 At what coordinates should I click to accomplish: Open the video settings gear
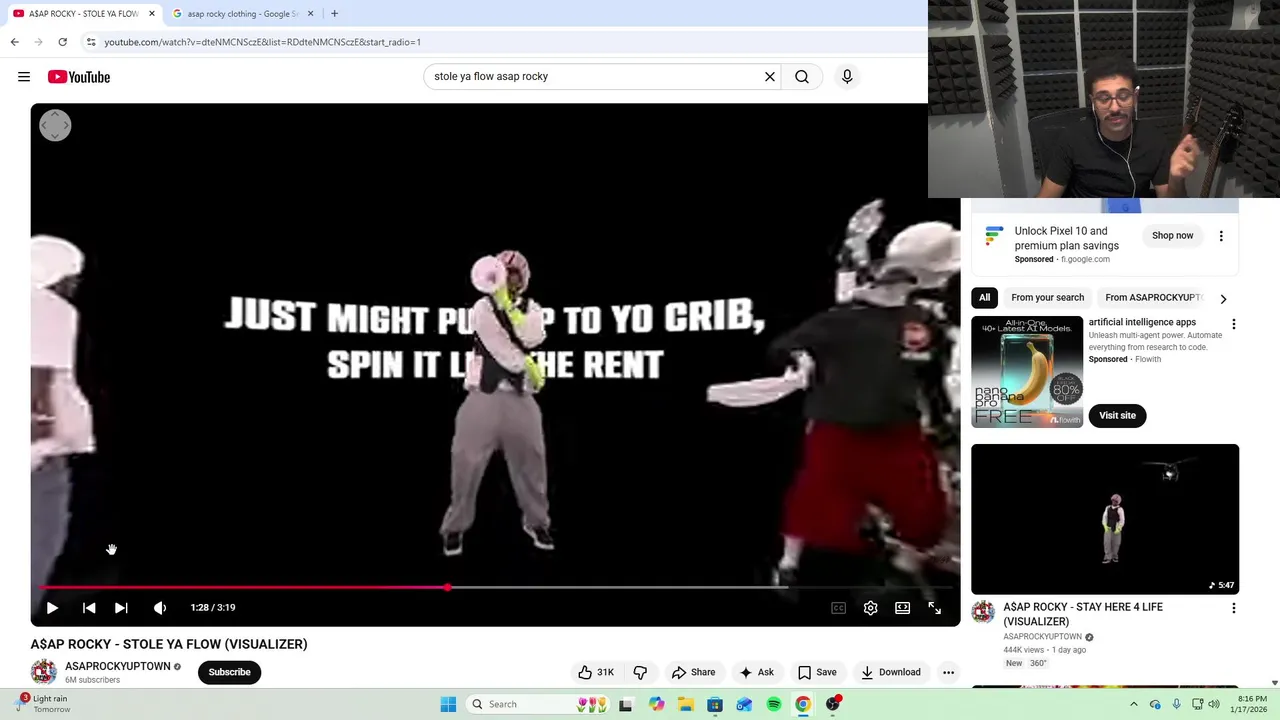pyautogui.click(x=871, y=608)
